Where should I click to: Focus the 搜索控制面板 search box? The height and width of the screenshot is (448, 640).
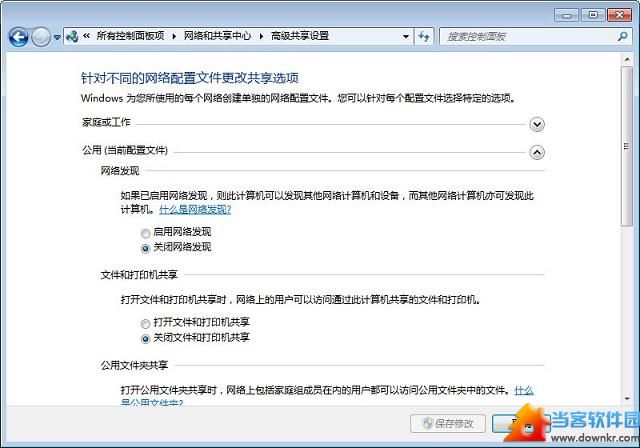pos(530,36)
